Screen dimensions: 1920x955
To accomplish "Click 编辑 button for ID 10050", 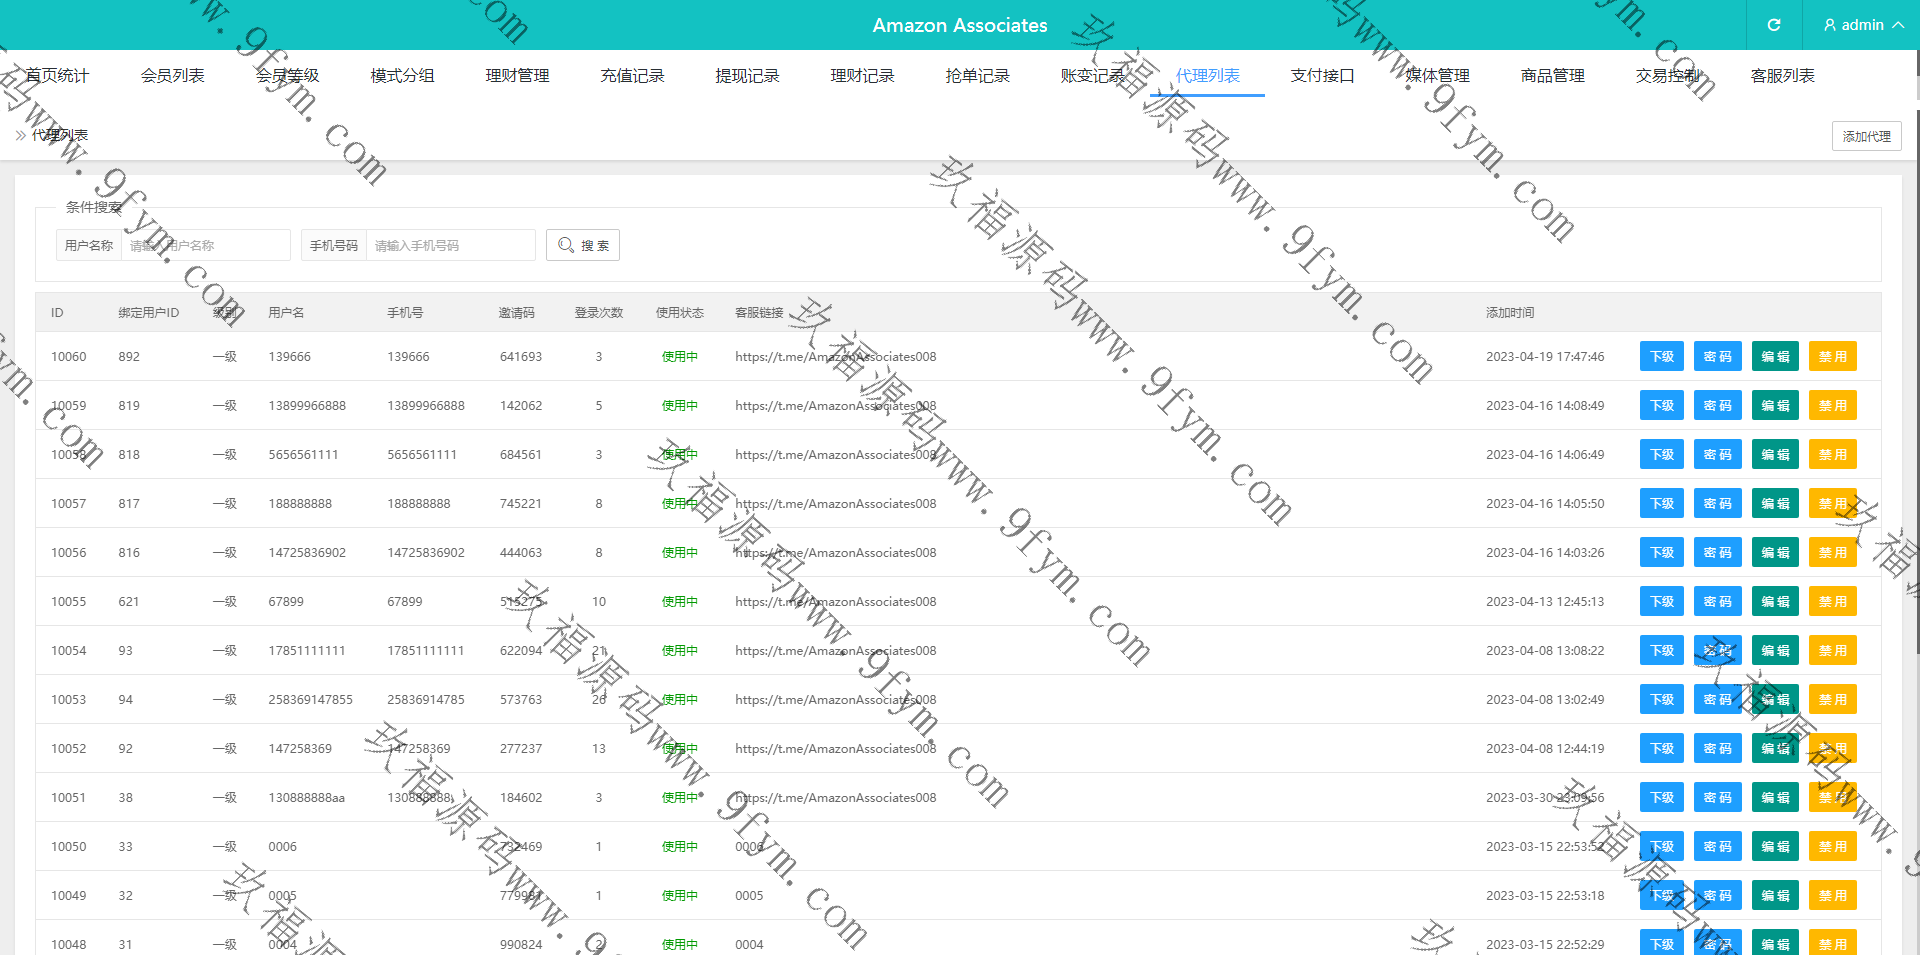I will 1775,847.
